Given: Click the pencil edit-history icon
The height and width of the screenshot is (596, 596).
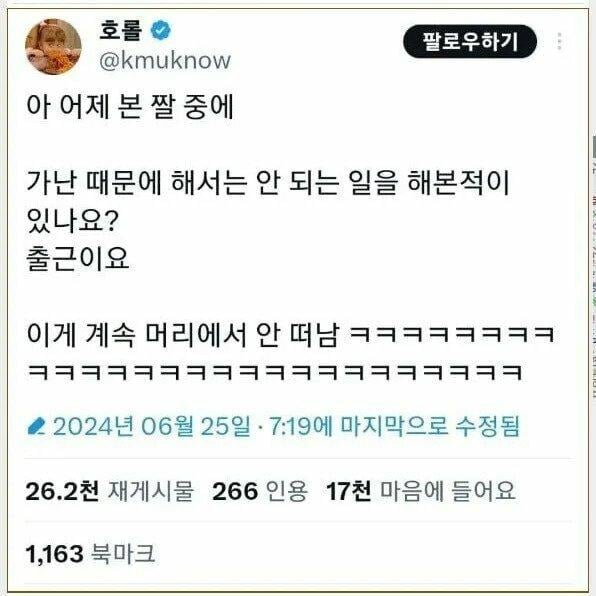Looking at the screenshot, I should 36,427.
